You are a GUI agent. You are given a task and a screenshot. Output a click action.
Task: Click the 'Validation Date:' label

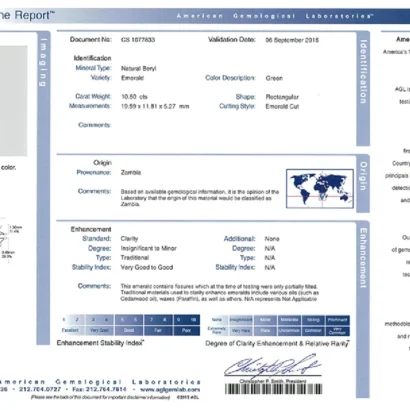click(x=232, y=40)
